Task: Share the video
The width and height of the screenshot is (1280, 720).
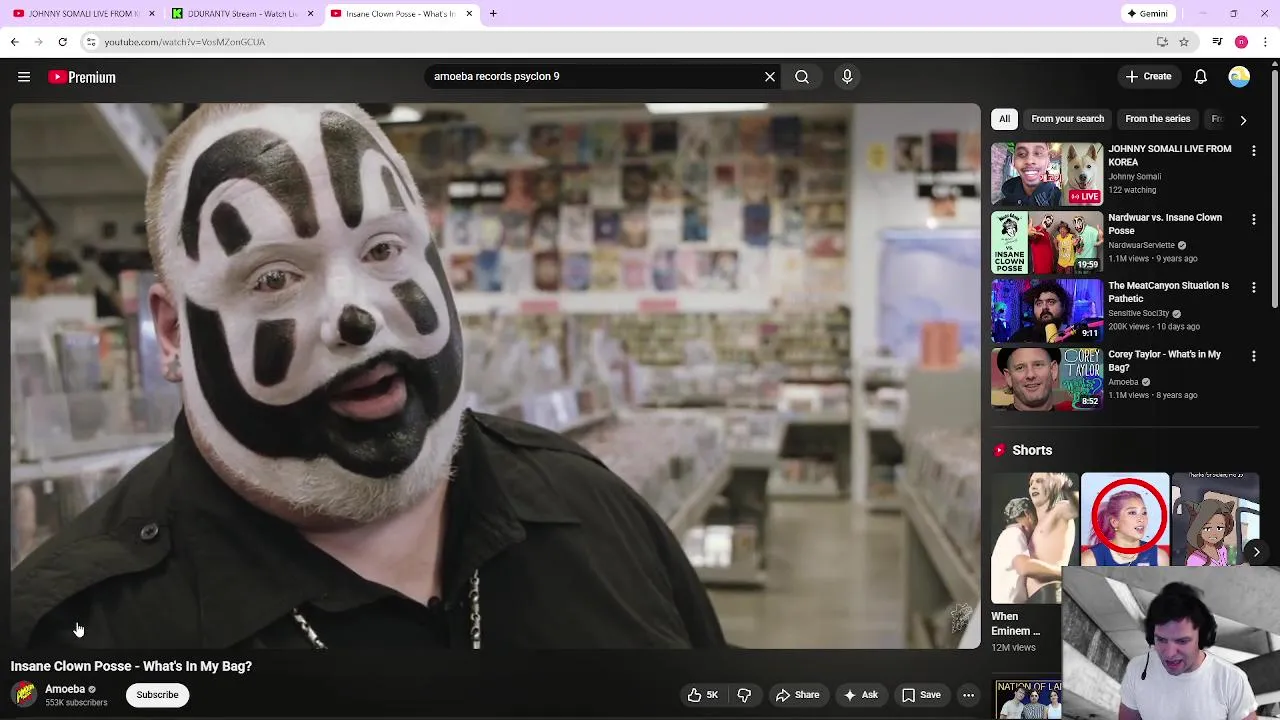Action: (x=798, y=695)
